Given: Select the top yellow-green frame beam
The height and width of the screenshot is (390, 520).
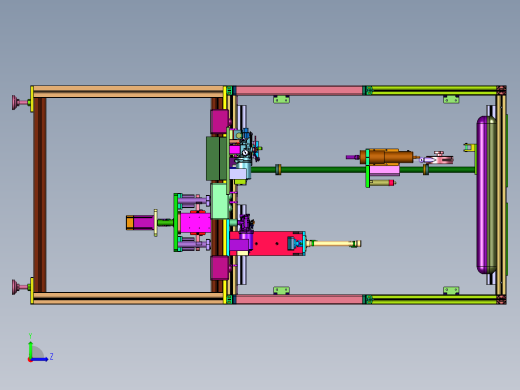Looking at the screenshot, I should click(434, 90).
